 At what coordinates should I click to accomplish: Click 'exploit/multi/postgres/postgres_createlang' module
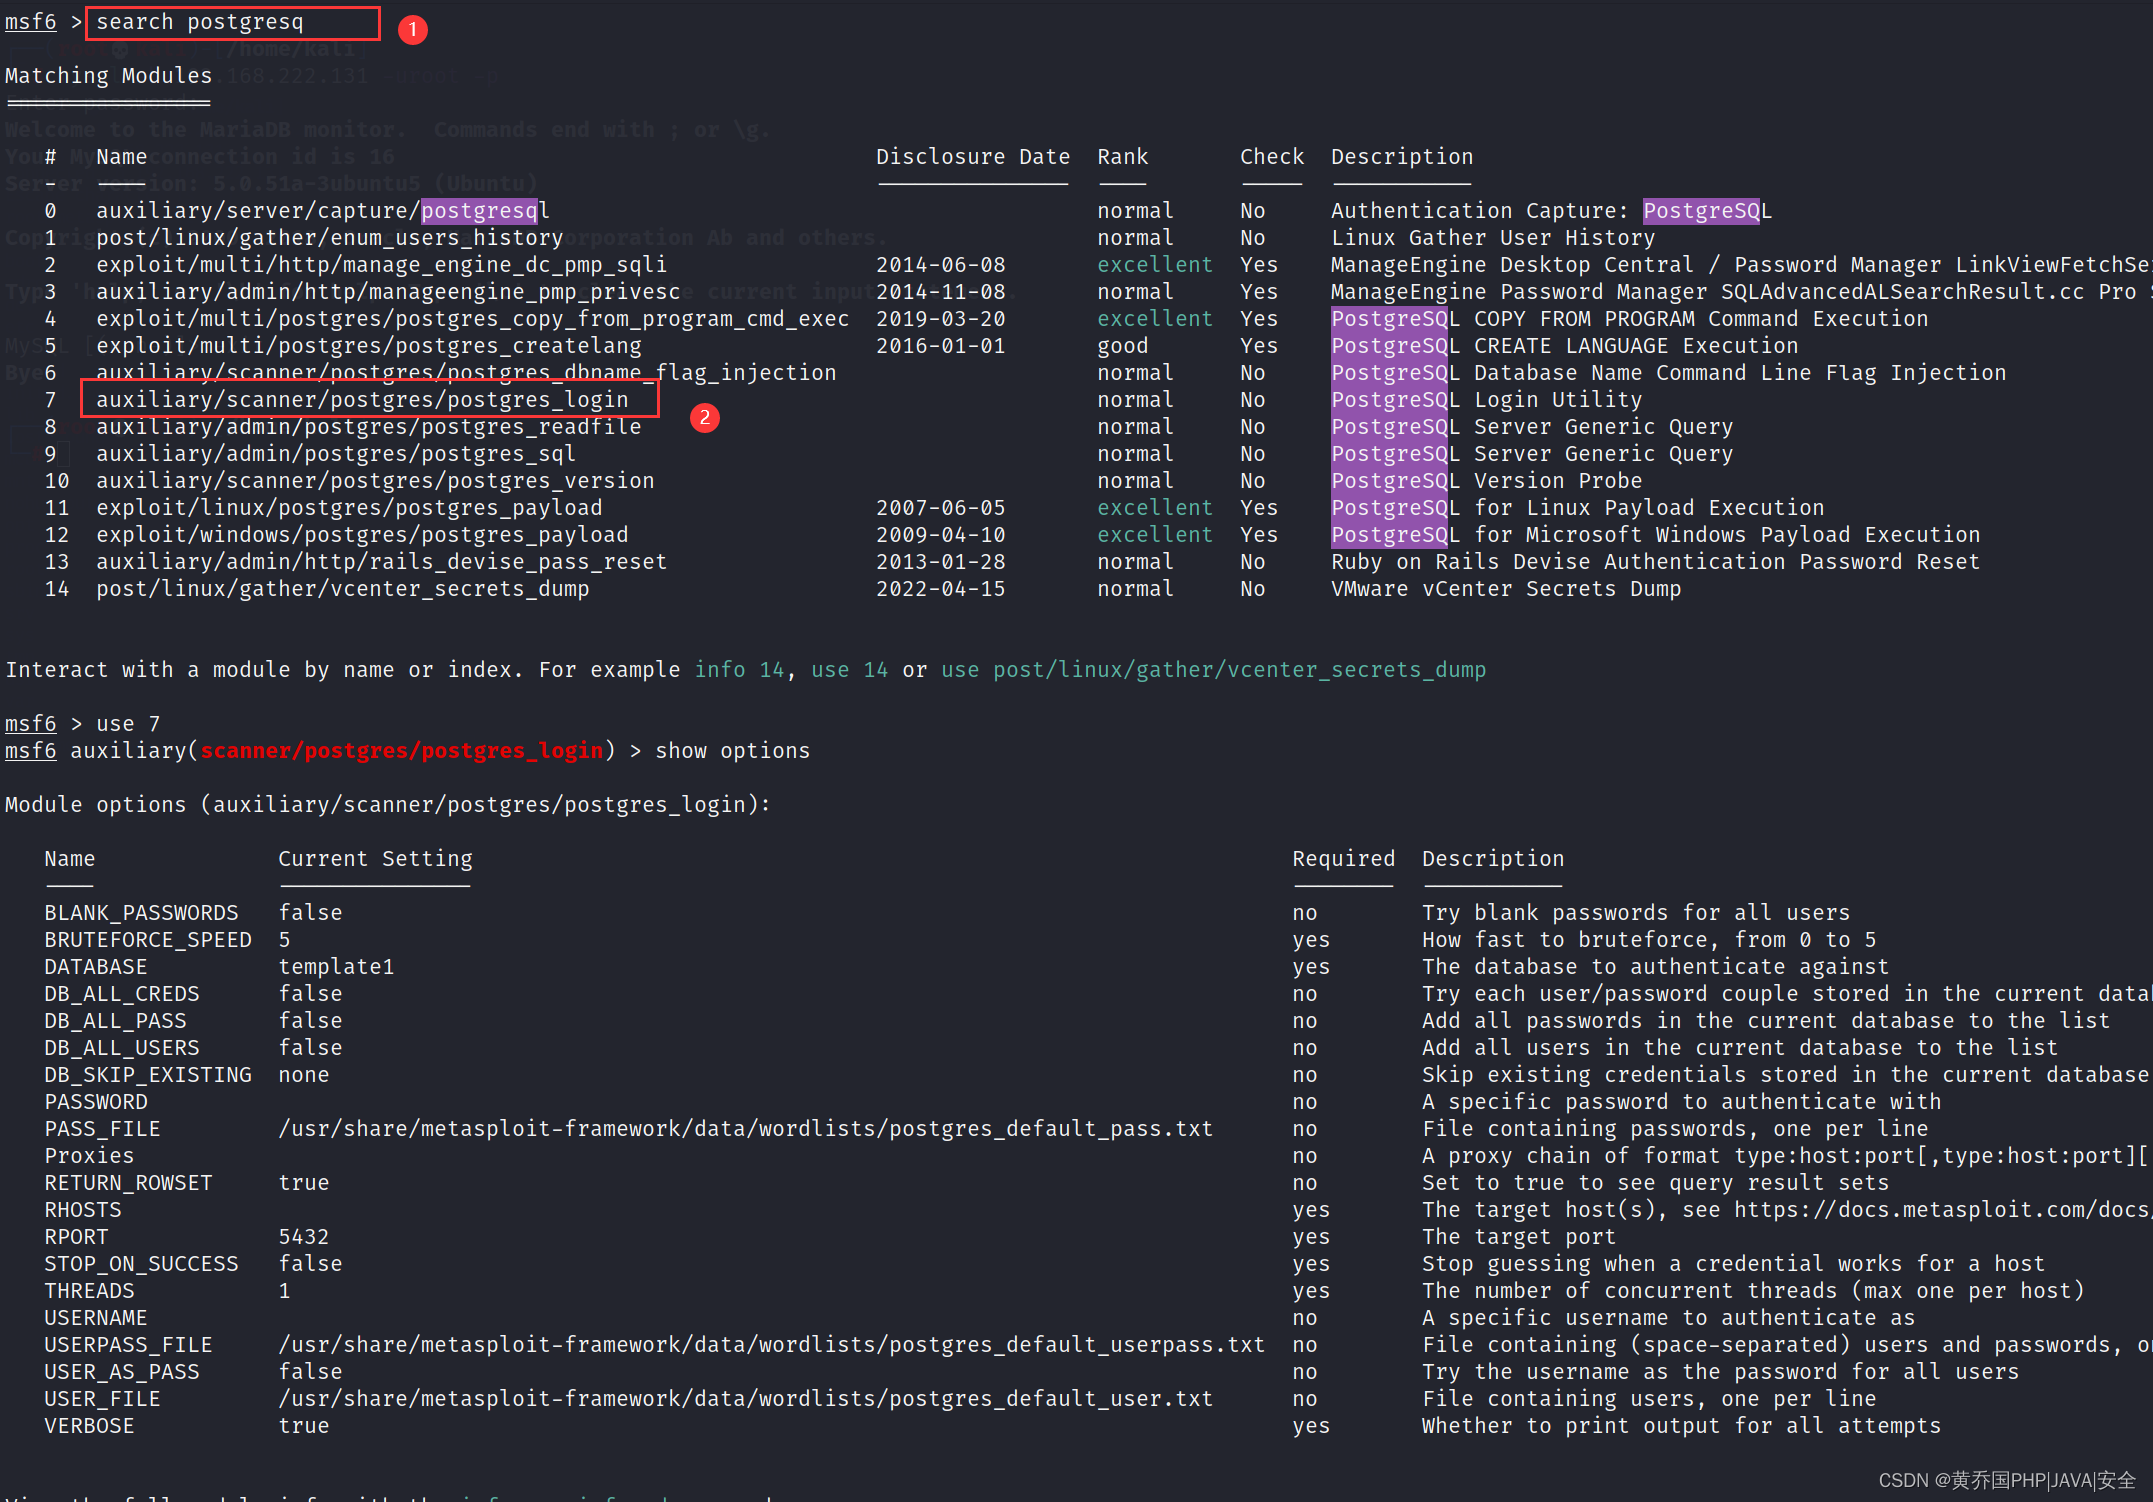[x=369, y=346]
